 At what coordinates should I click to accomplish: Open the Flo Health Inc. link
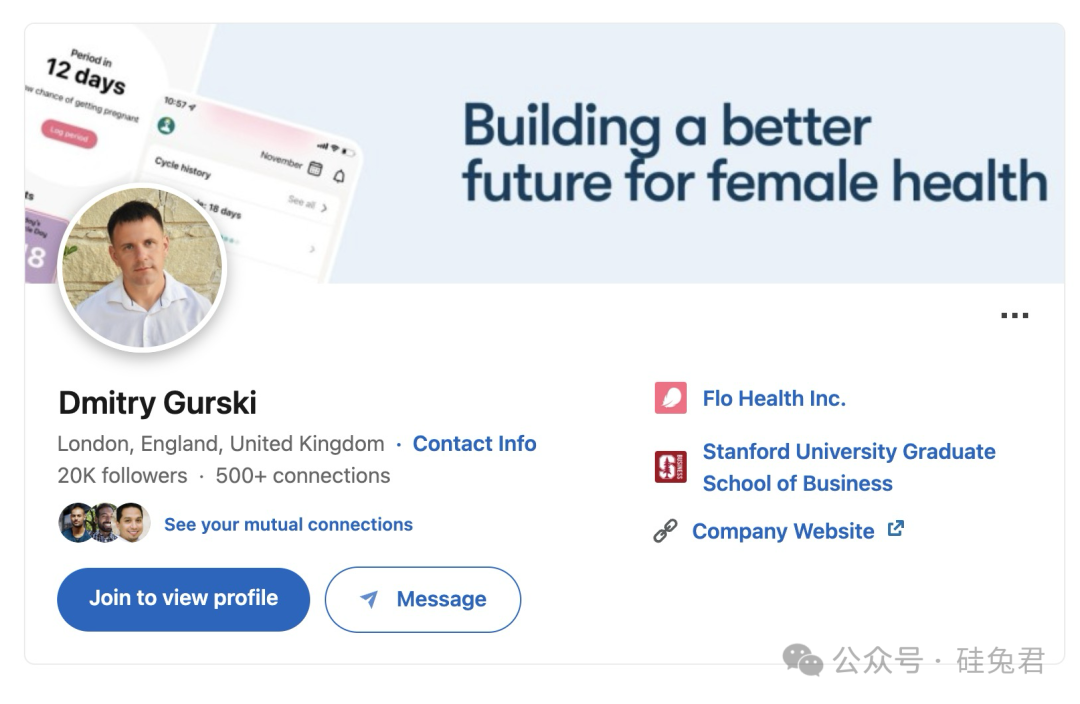tap(774, 398)
